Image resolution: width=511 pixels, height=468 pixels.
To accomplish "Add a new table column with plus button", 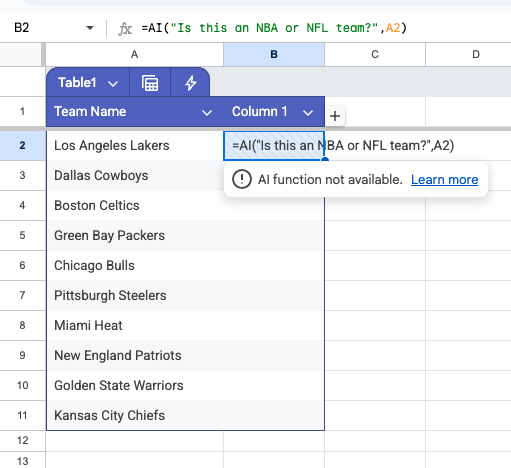I will pyautogui.click(x=335, y=116).
